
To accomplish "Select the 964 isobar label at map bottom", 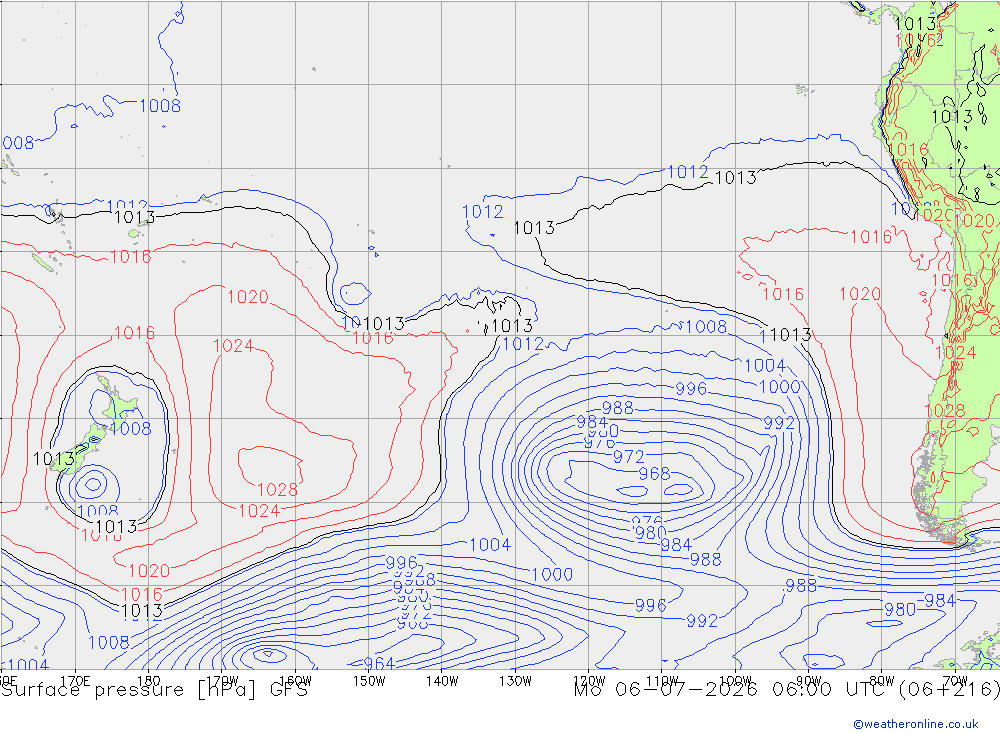I will coord(379,663).
